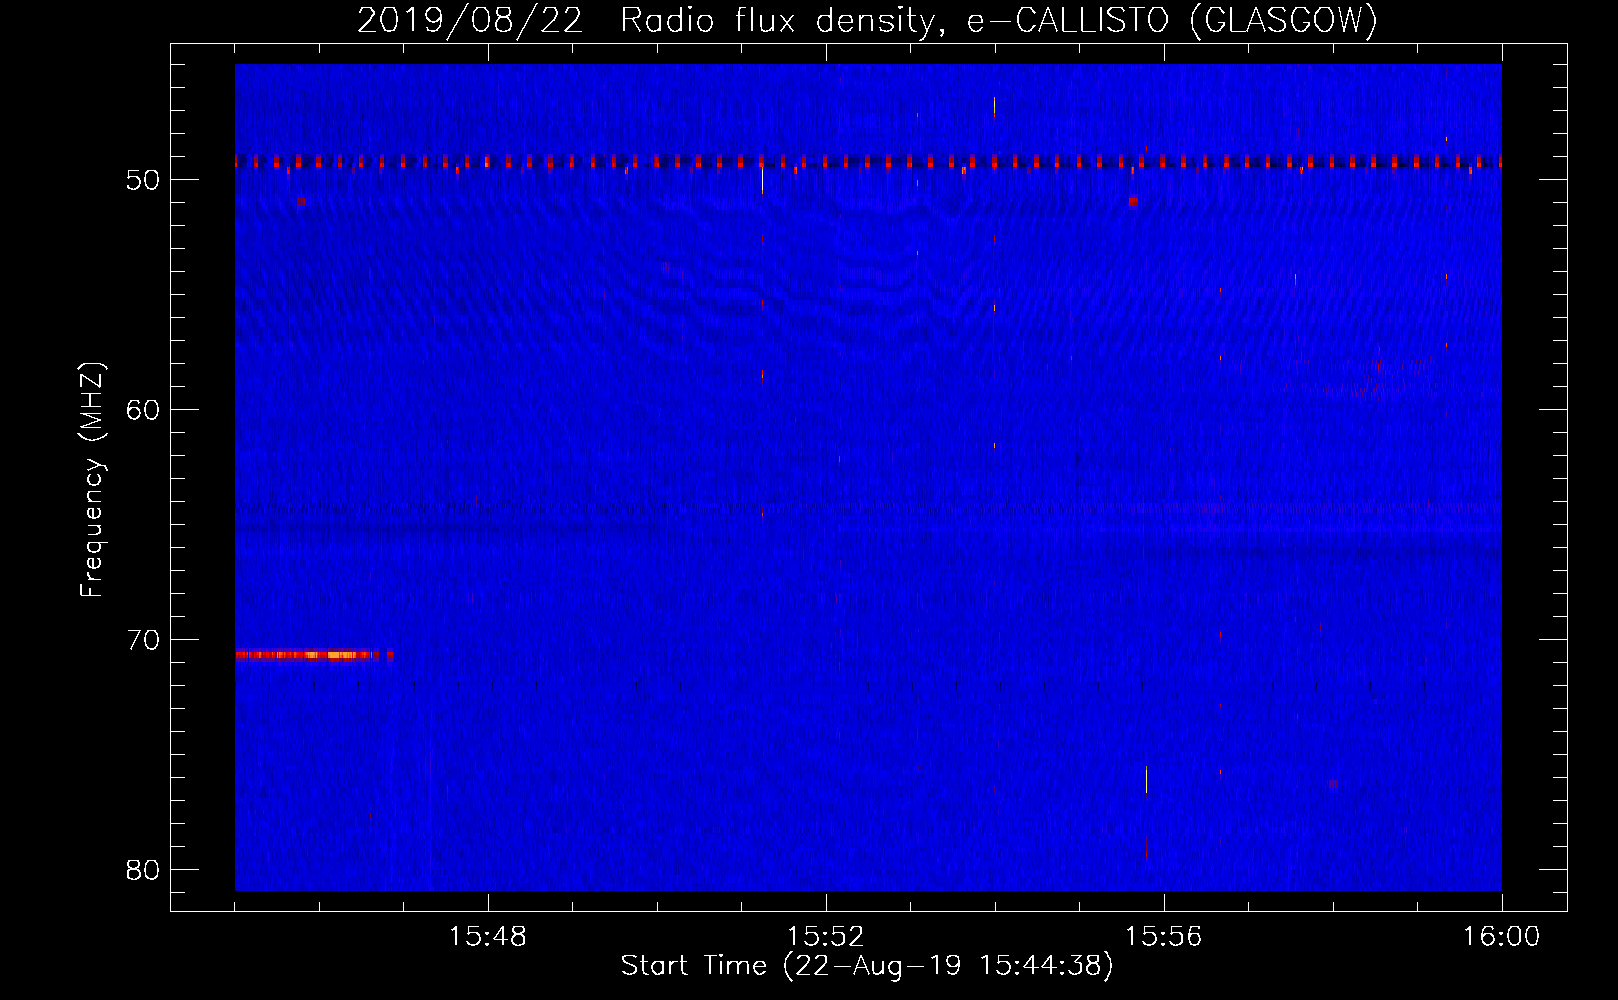Image resolution: width=1618 pixels, height=1000 pixels.
Task: Click the 'Start Time (22-Aug-19 15:44:38)' label
Action: [867, 966]
